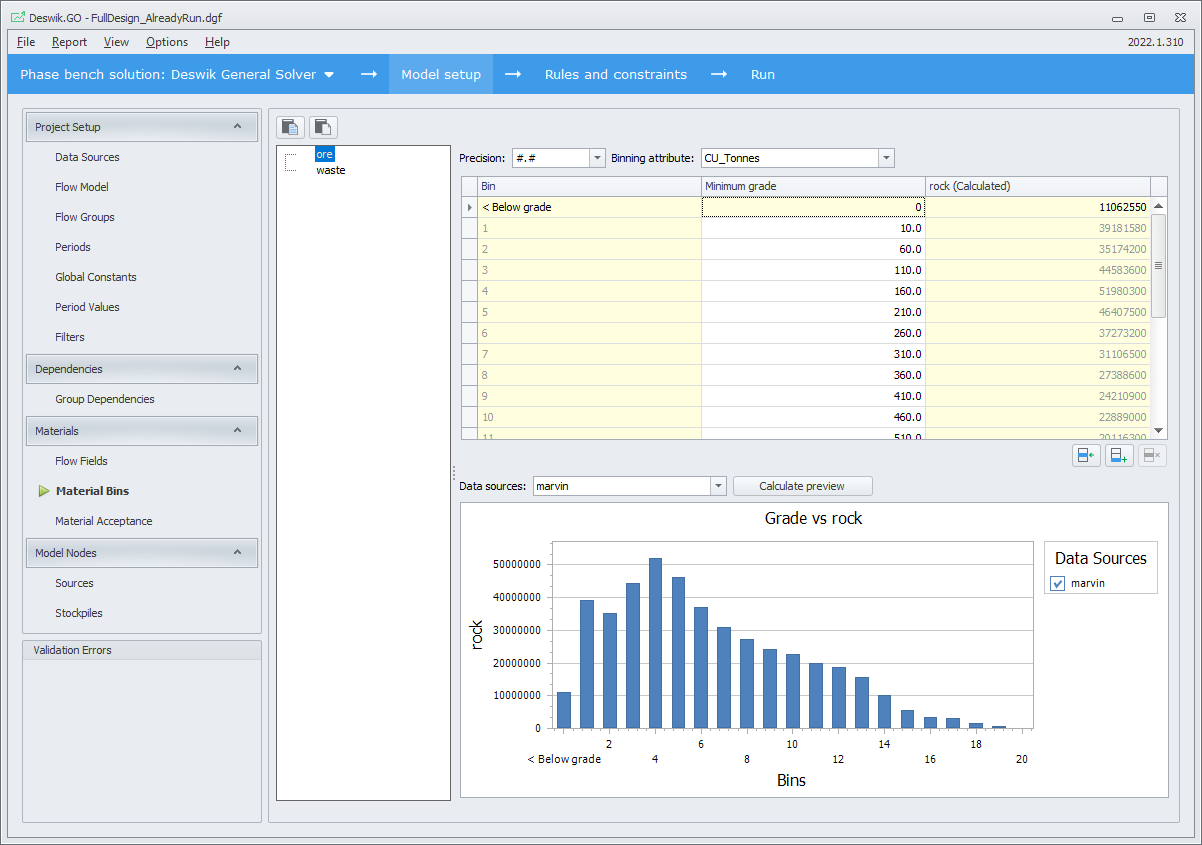Click the grid's vertical scrollbar down arrow
Screen dimensions: 1202x845
tap(1159, 430)
